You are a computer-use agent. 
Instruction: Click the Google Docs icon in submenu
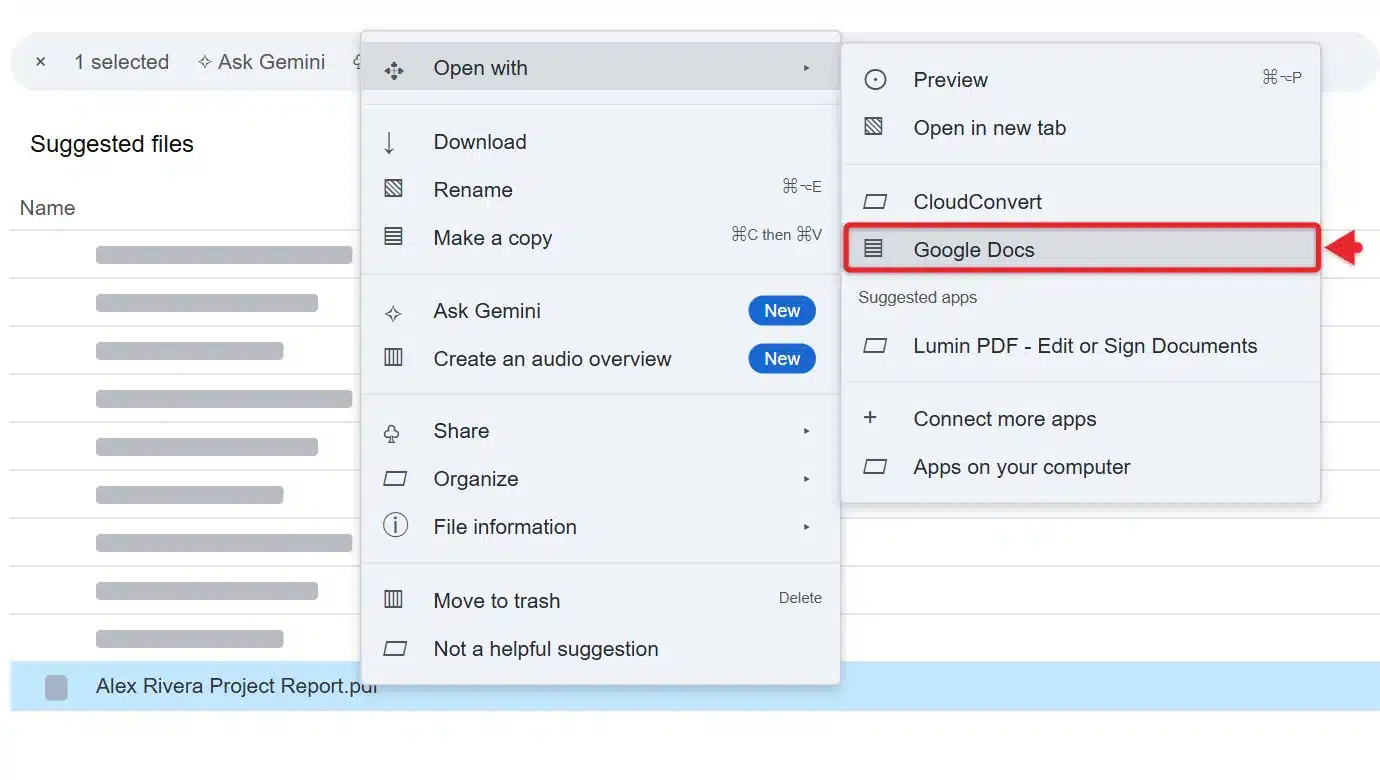click(873, 248)
